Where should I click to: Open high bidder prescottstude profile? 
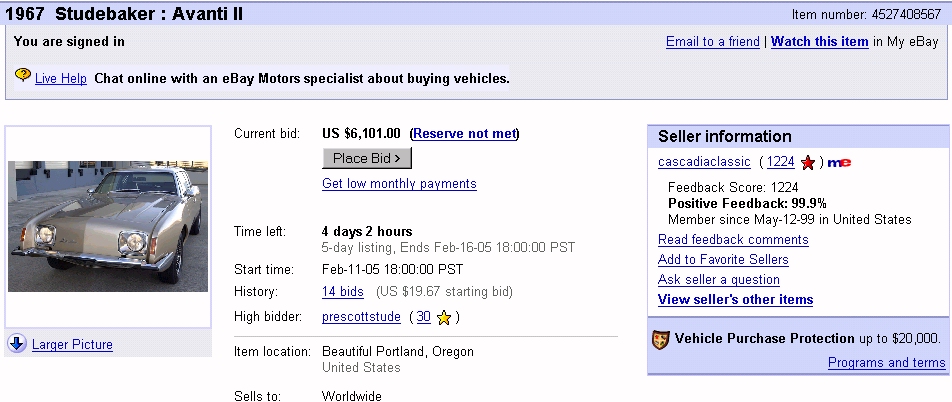(x=361, y=316)
